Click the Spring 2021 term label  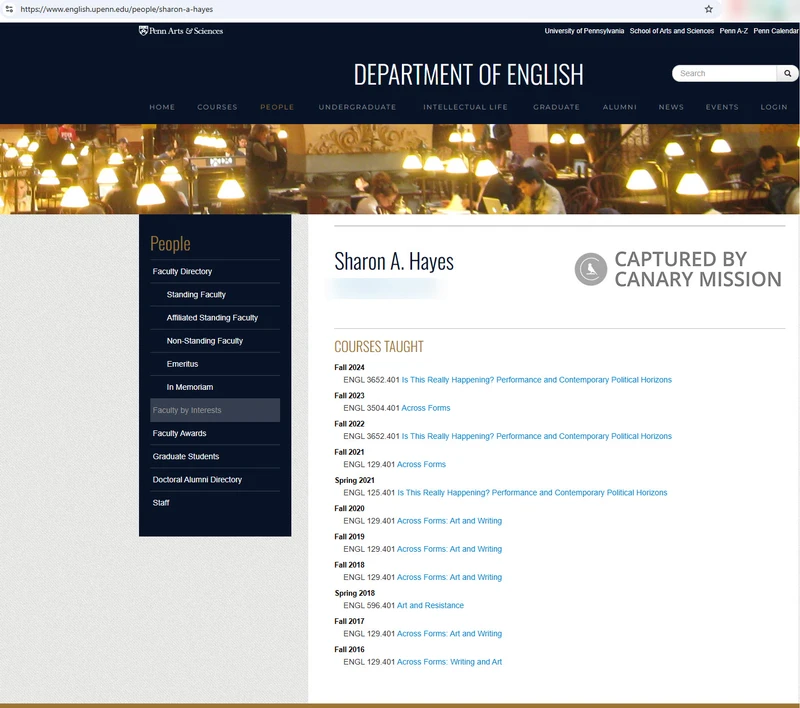point(355,481)
